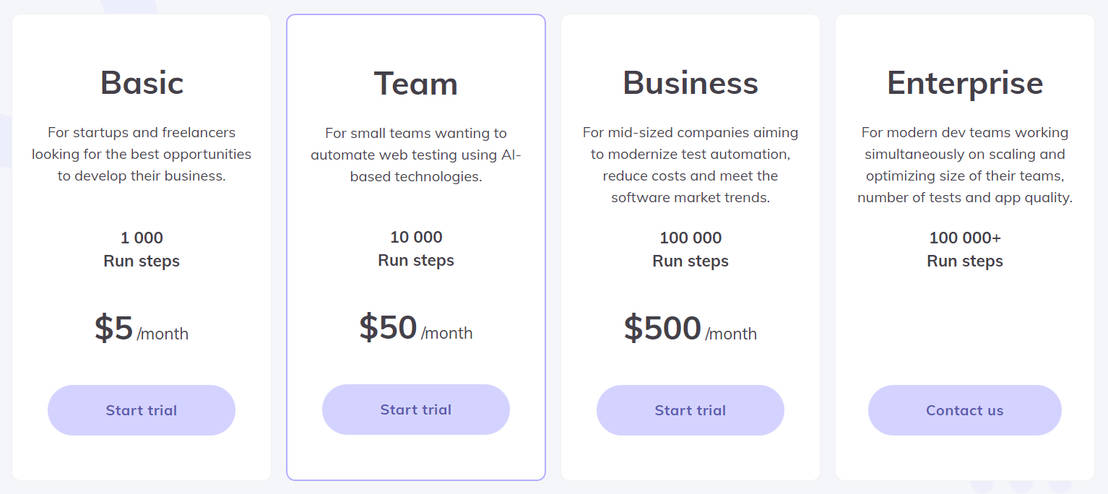This screenshot has height=494, width=1108.
Task: Select the Team plan heading
Action: point(415,83)
